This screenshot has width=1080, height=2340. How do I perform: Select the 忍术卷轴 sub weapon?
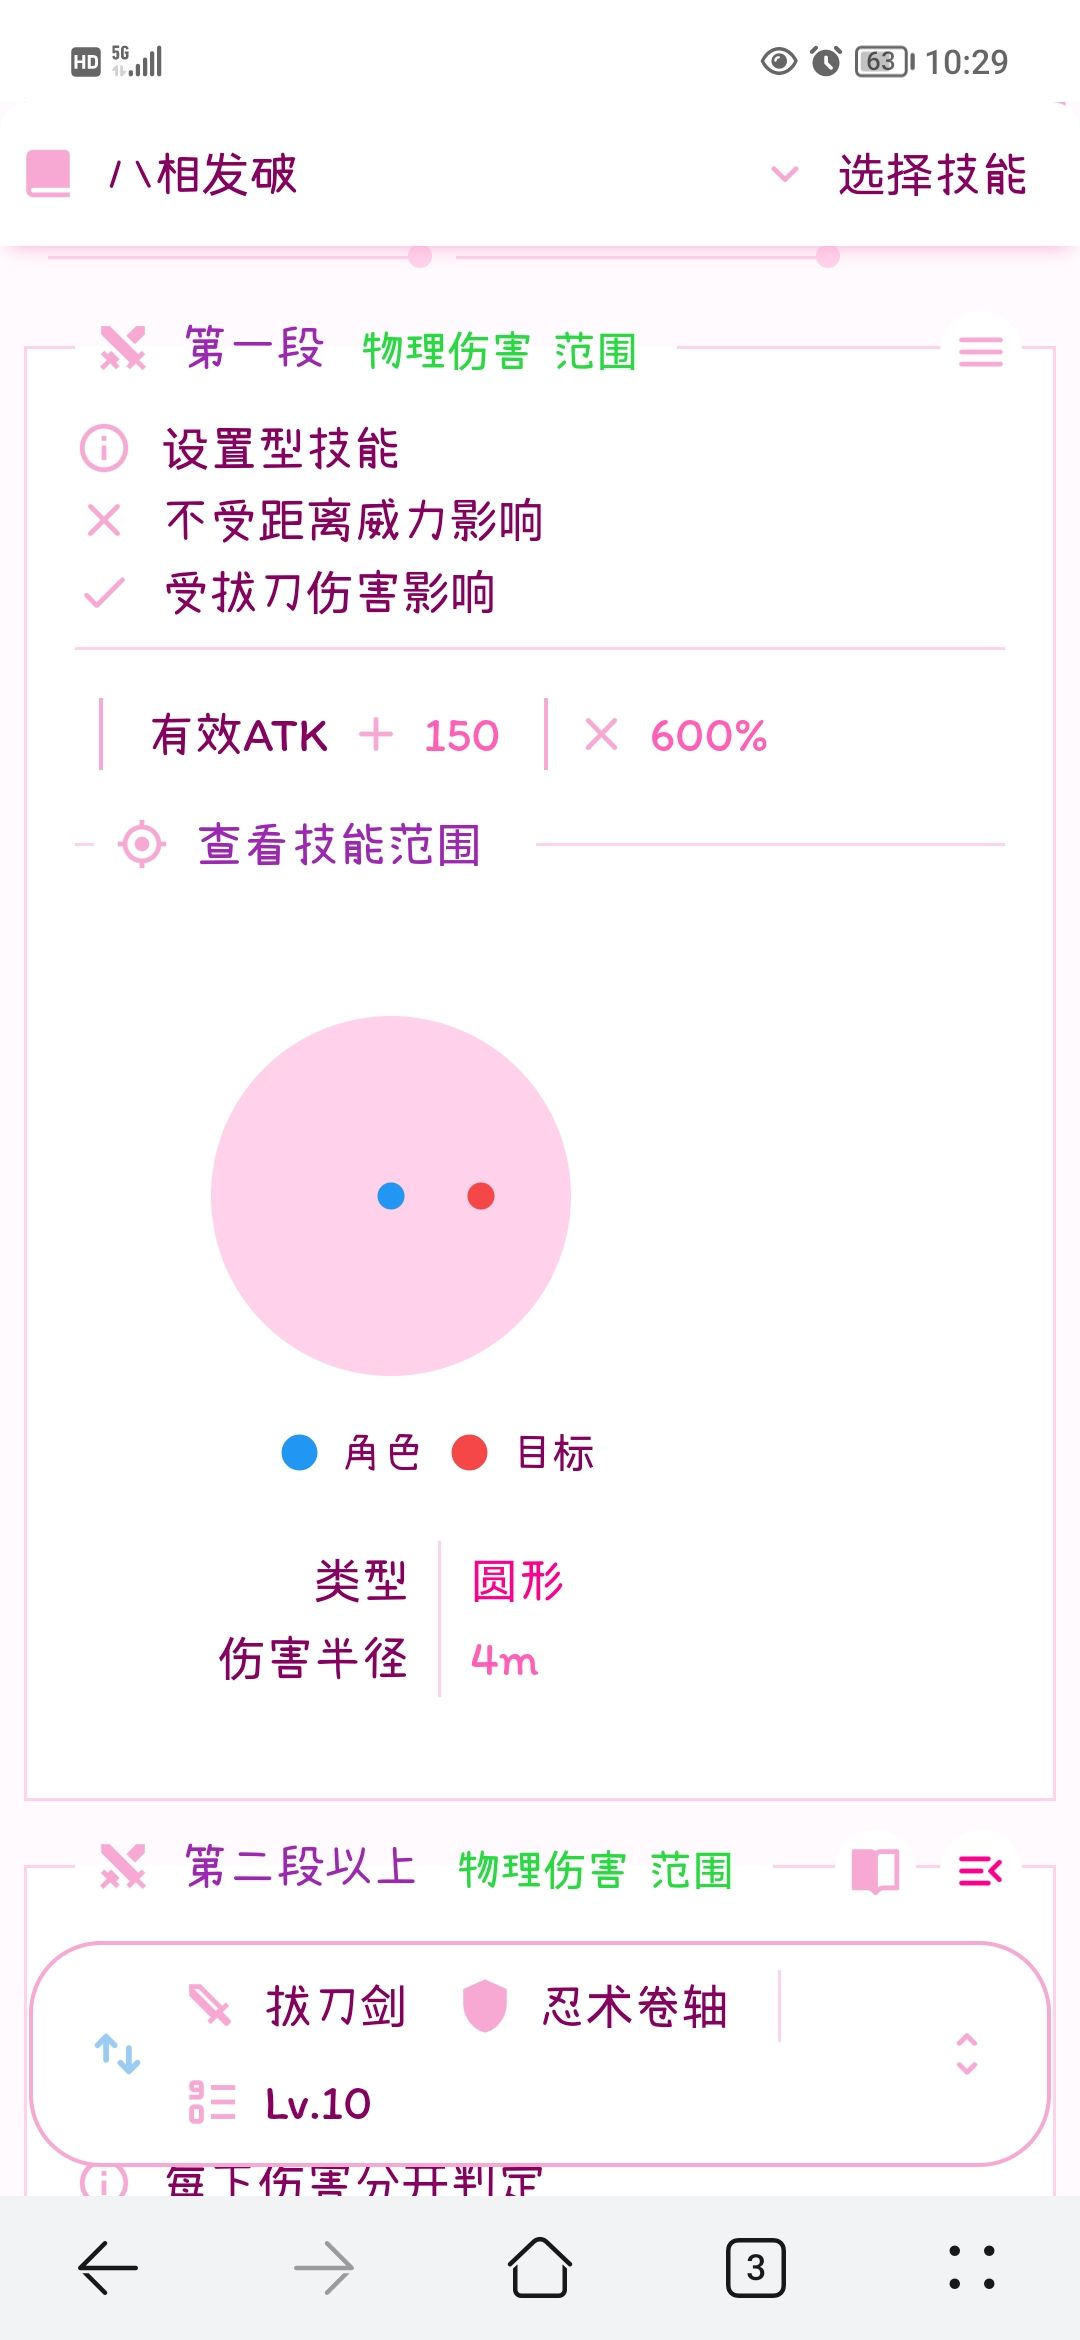tap(597, 2006)
